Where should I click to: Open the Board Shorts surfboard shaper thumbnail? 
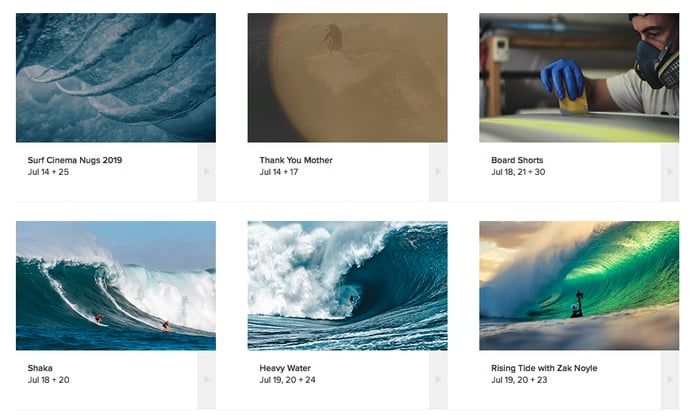click(579, 78)
